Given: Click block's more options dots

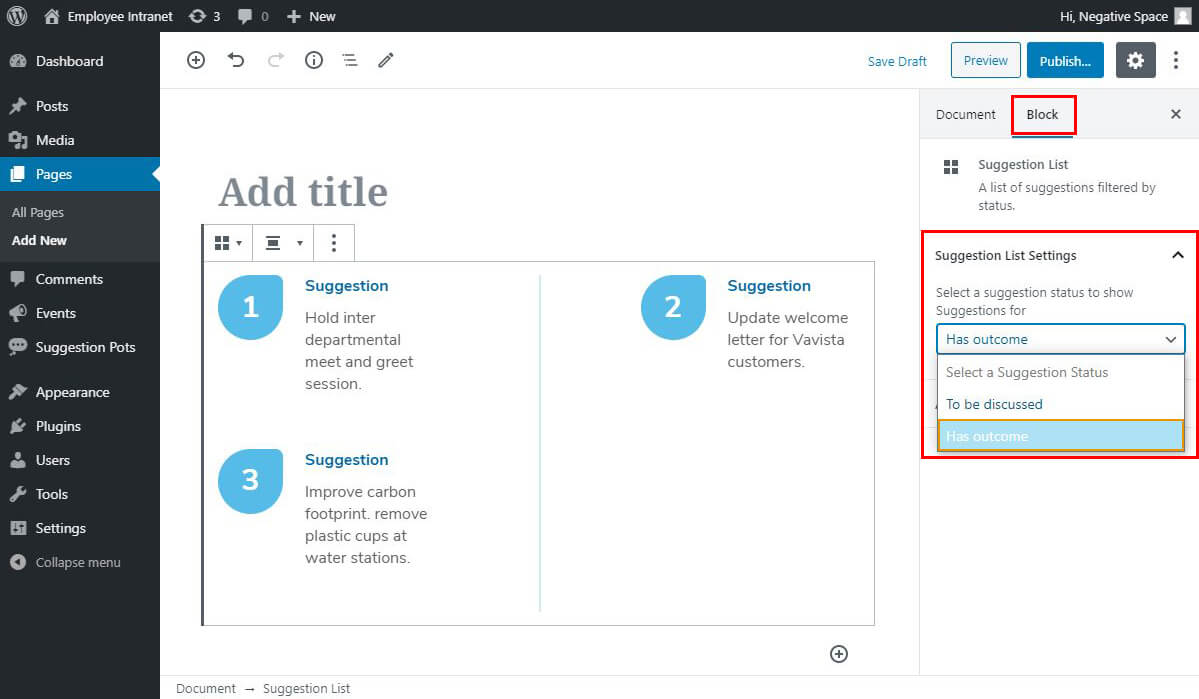Looking at the screenshot, I should [334, 243].
